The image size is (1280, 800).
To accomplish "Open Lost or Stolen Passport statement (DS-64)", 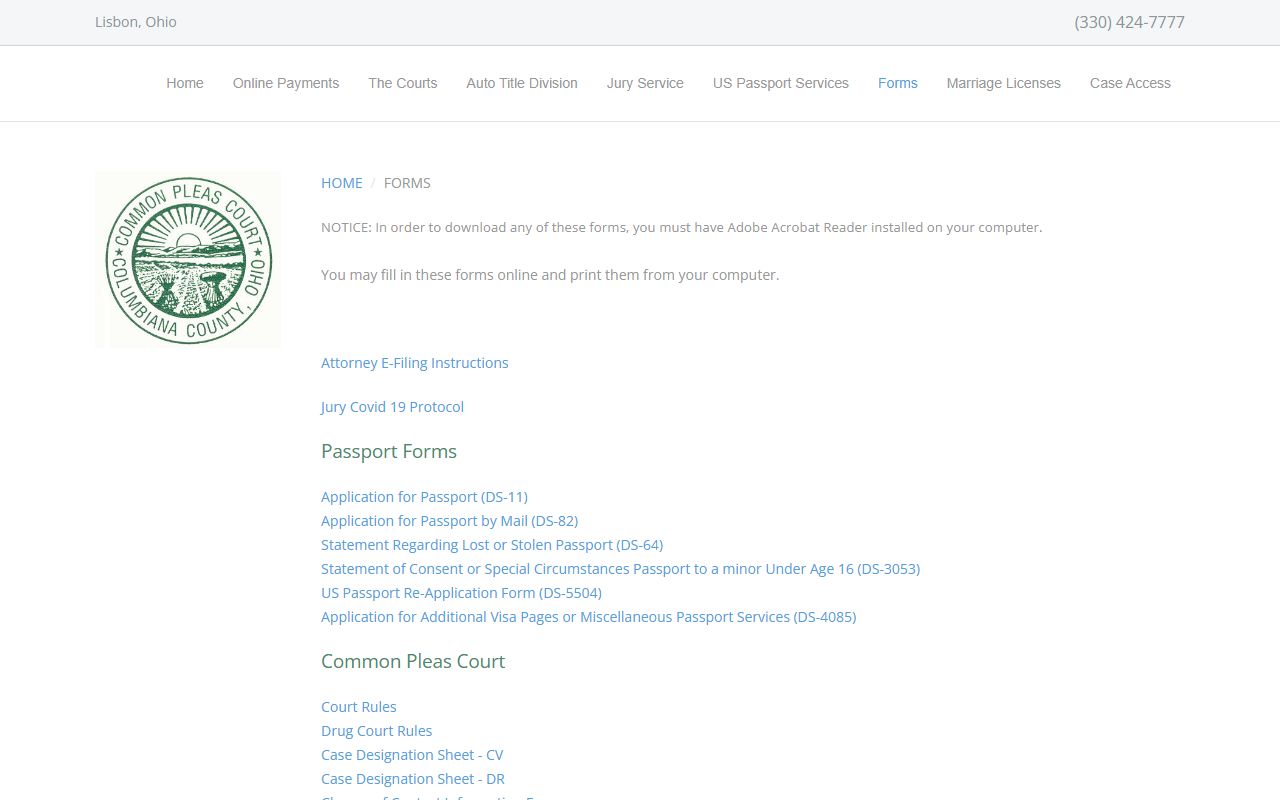I will click(492, 545).
